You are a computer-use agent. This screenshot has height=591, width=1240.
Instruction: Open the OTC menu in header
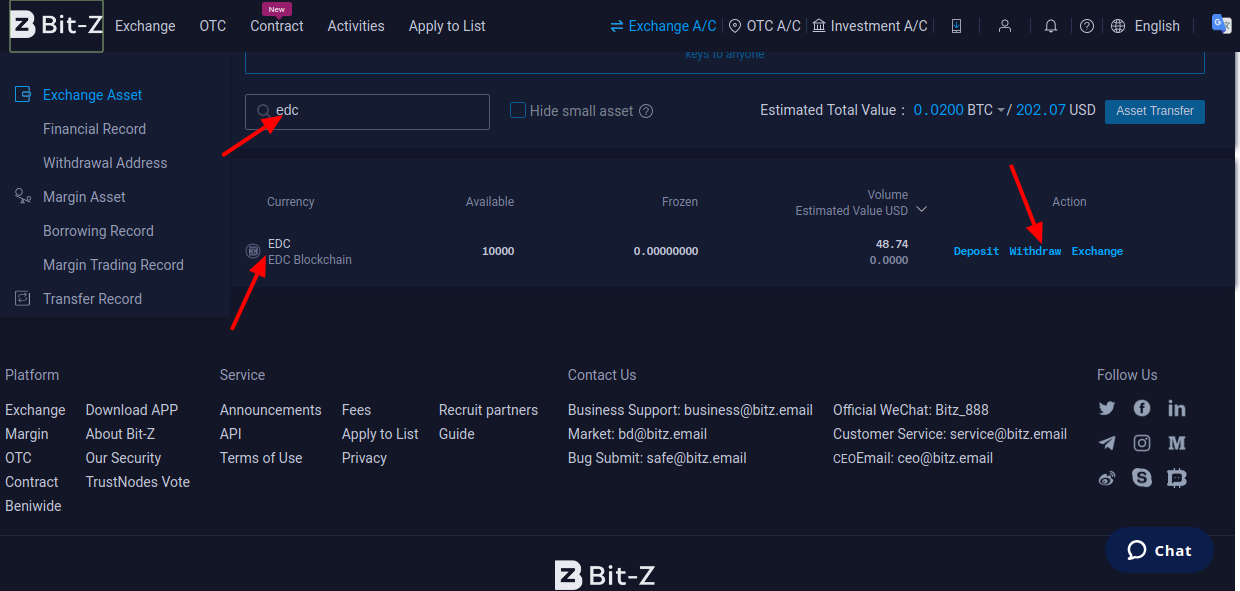click(213, 26)
